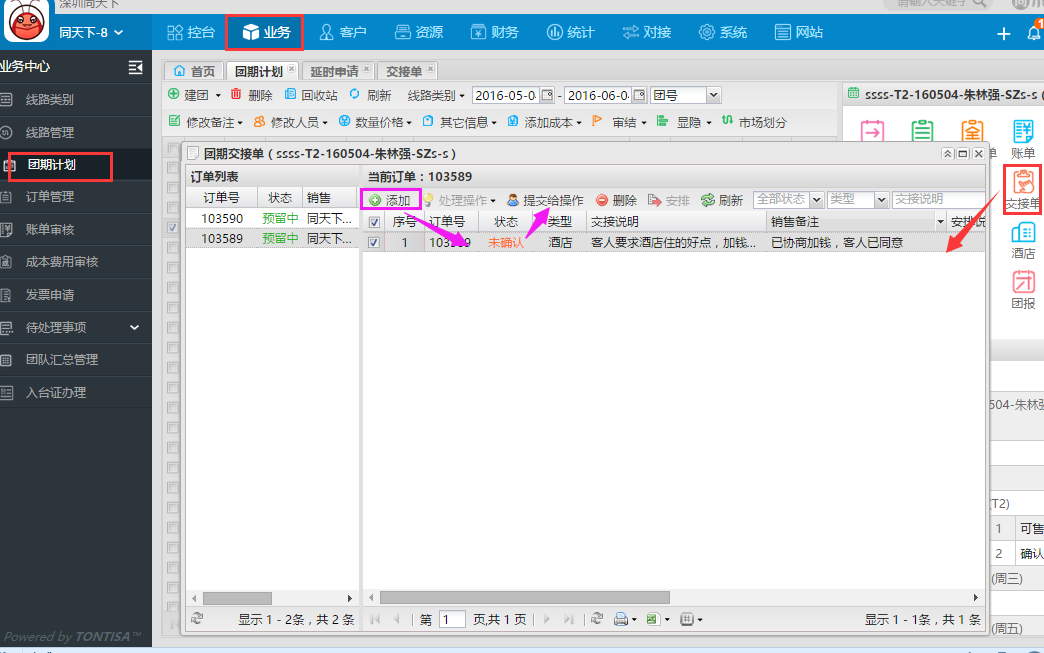This screenshot has height=653, width=1044.
Task: Open the 财务 top navigation menu
Action: point(494,32)
